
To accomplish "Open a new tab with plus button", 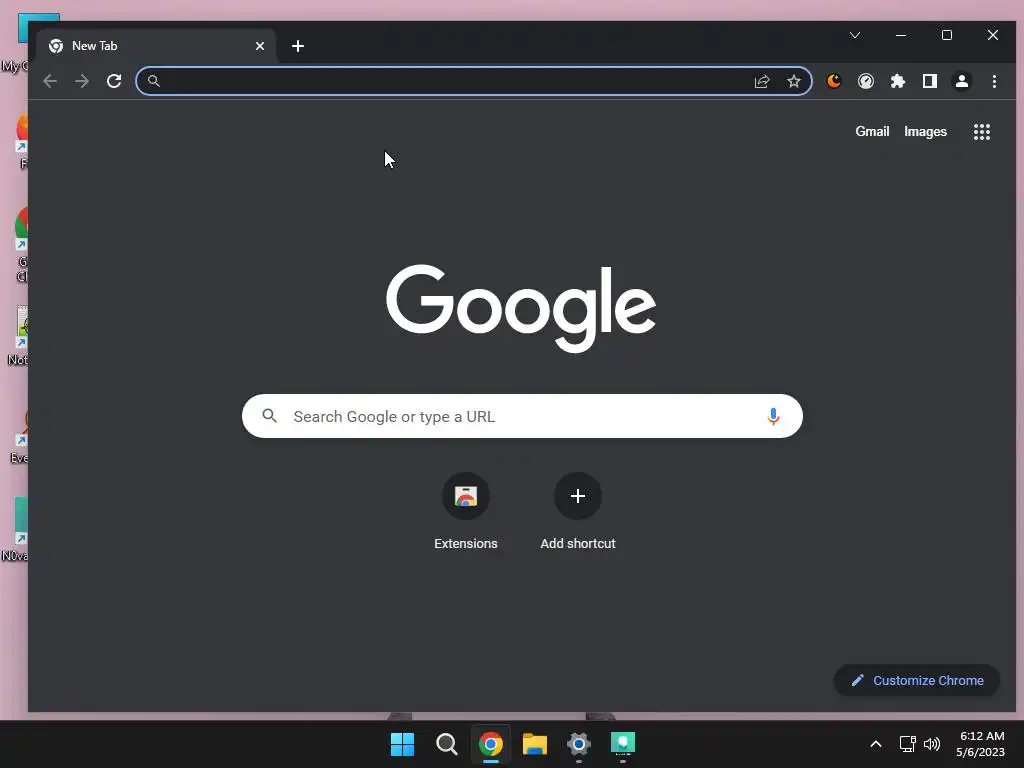I will (x=298, y=46).
